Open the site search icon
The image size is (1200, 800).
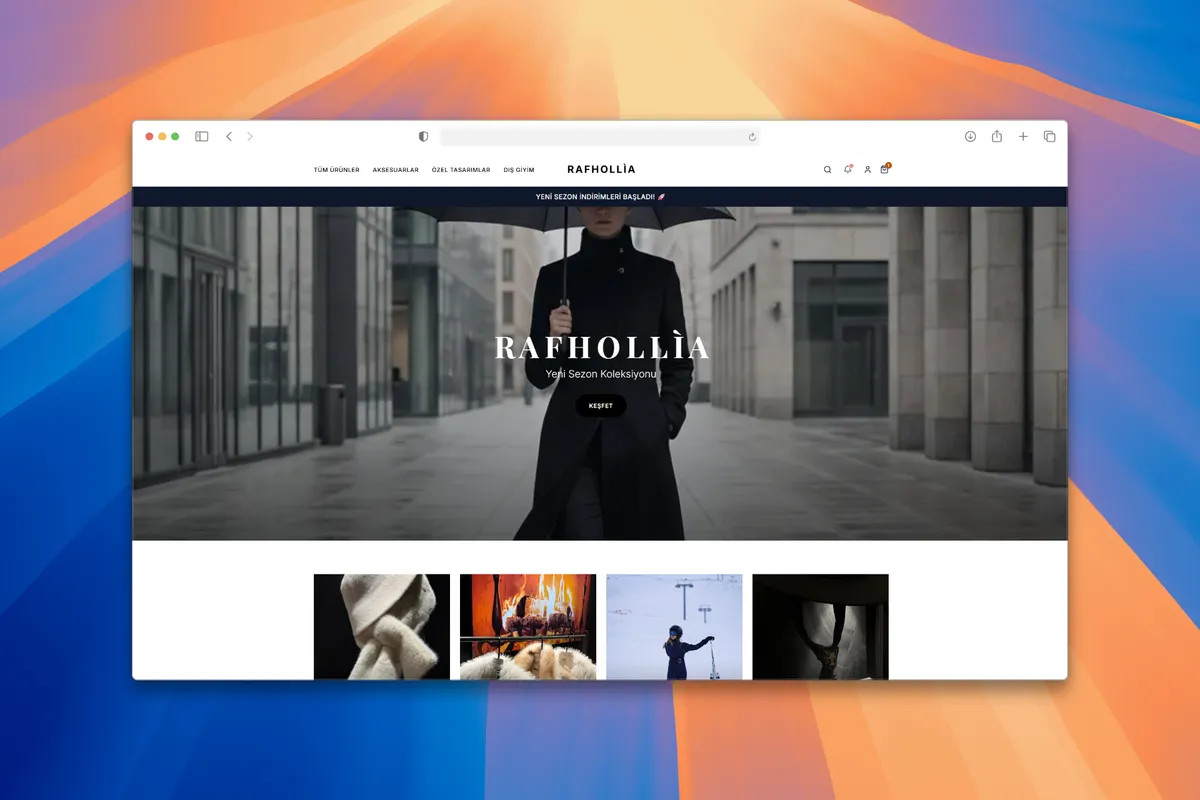[827, 170]
